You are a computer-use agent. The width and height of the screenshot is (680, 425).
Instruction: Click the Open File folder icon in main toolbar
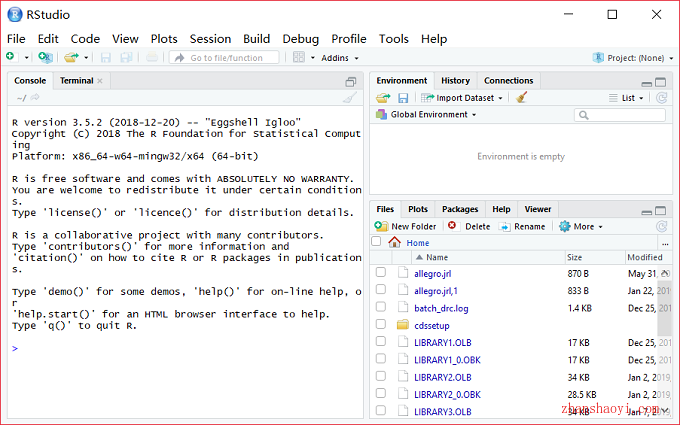point(71,57)
